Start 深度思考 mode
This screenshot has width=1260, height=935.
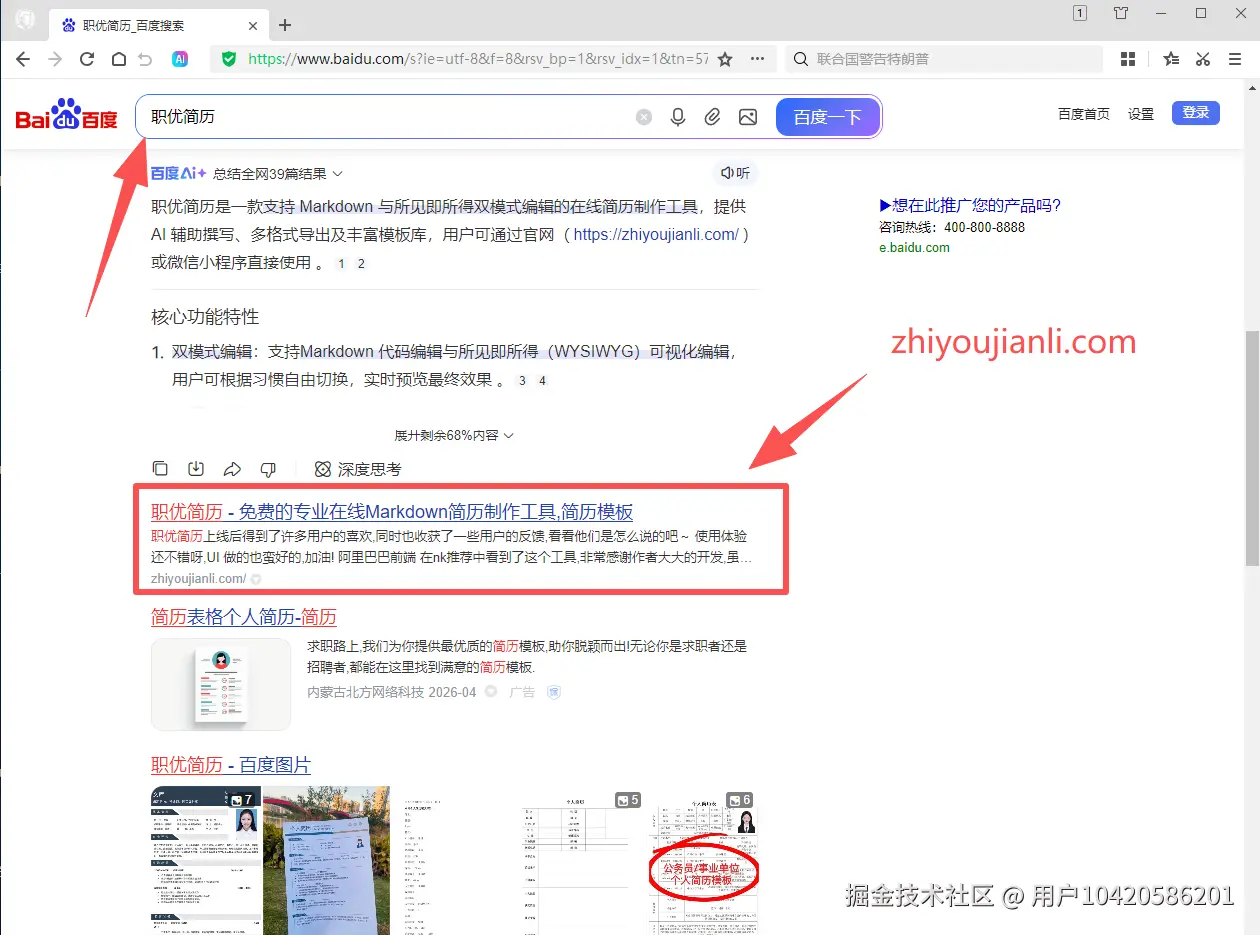358,469
